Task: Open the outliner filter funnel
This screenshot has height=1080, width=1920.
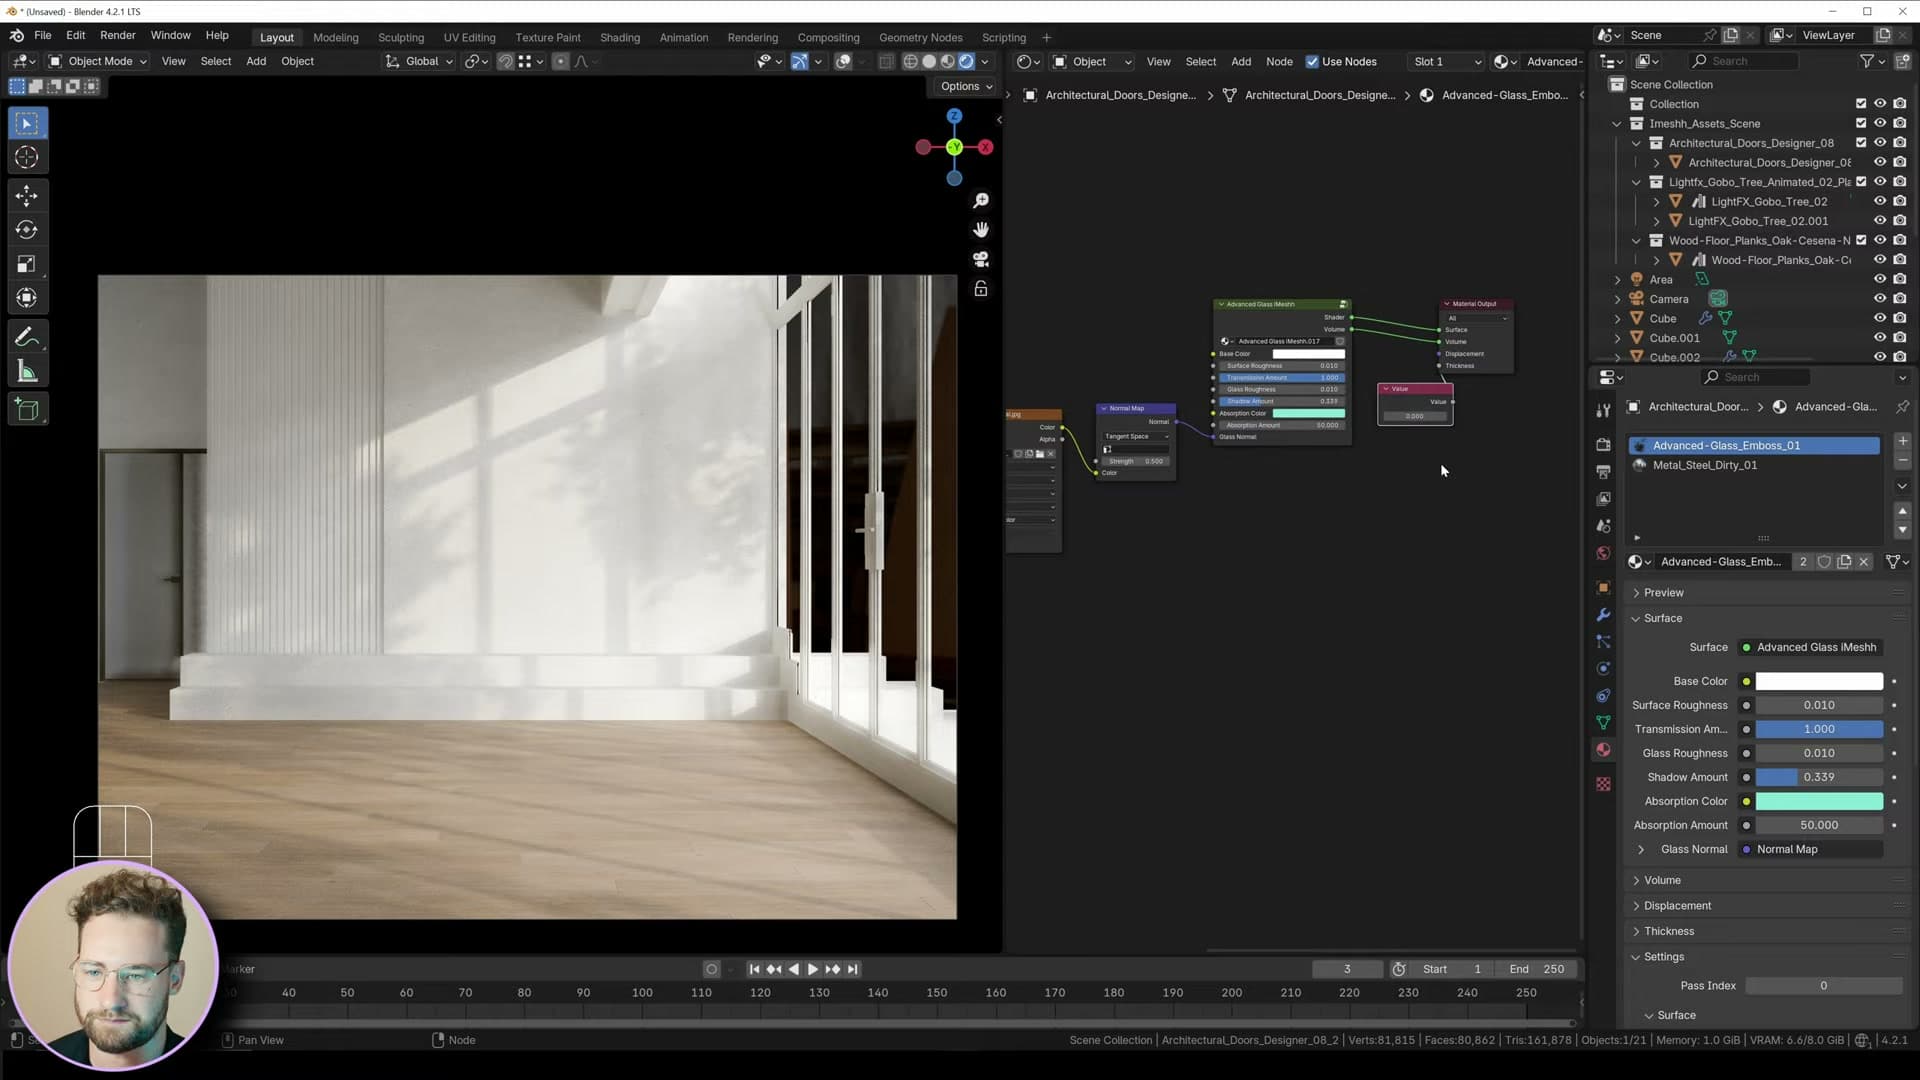Action: (1867, 61)
